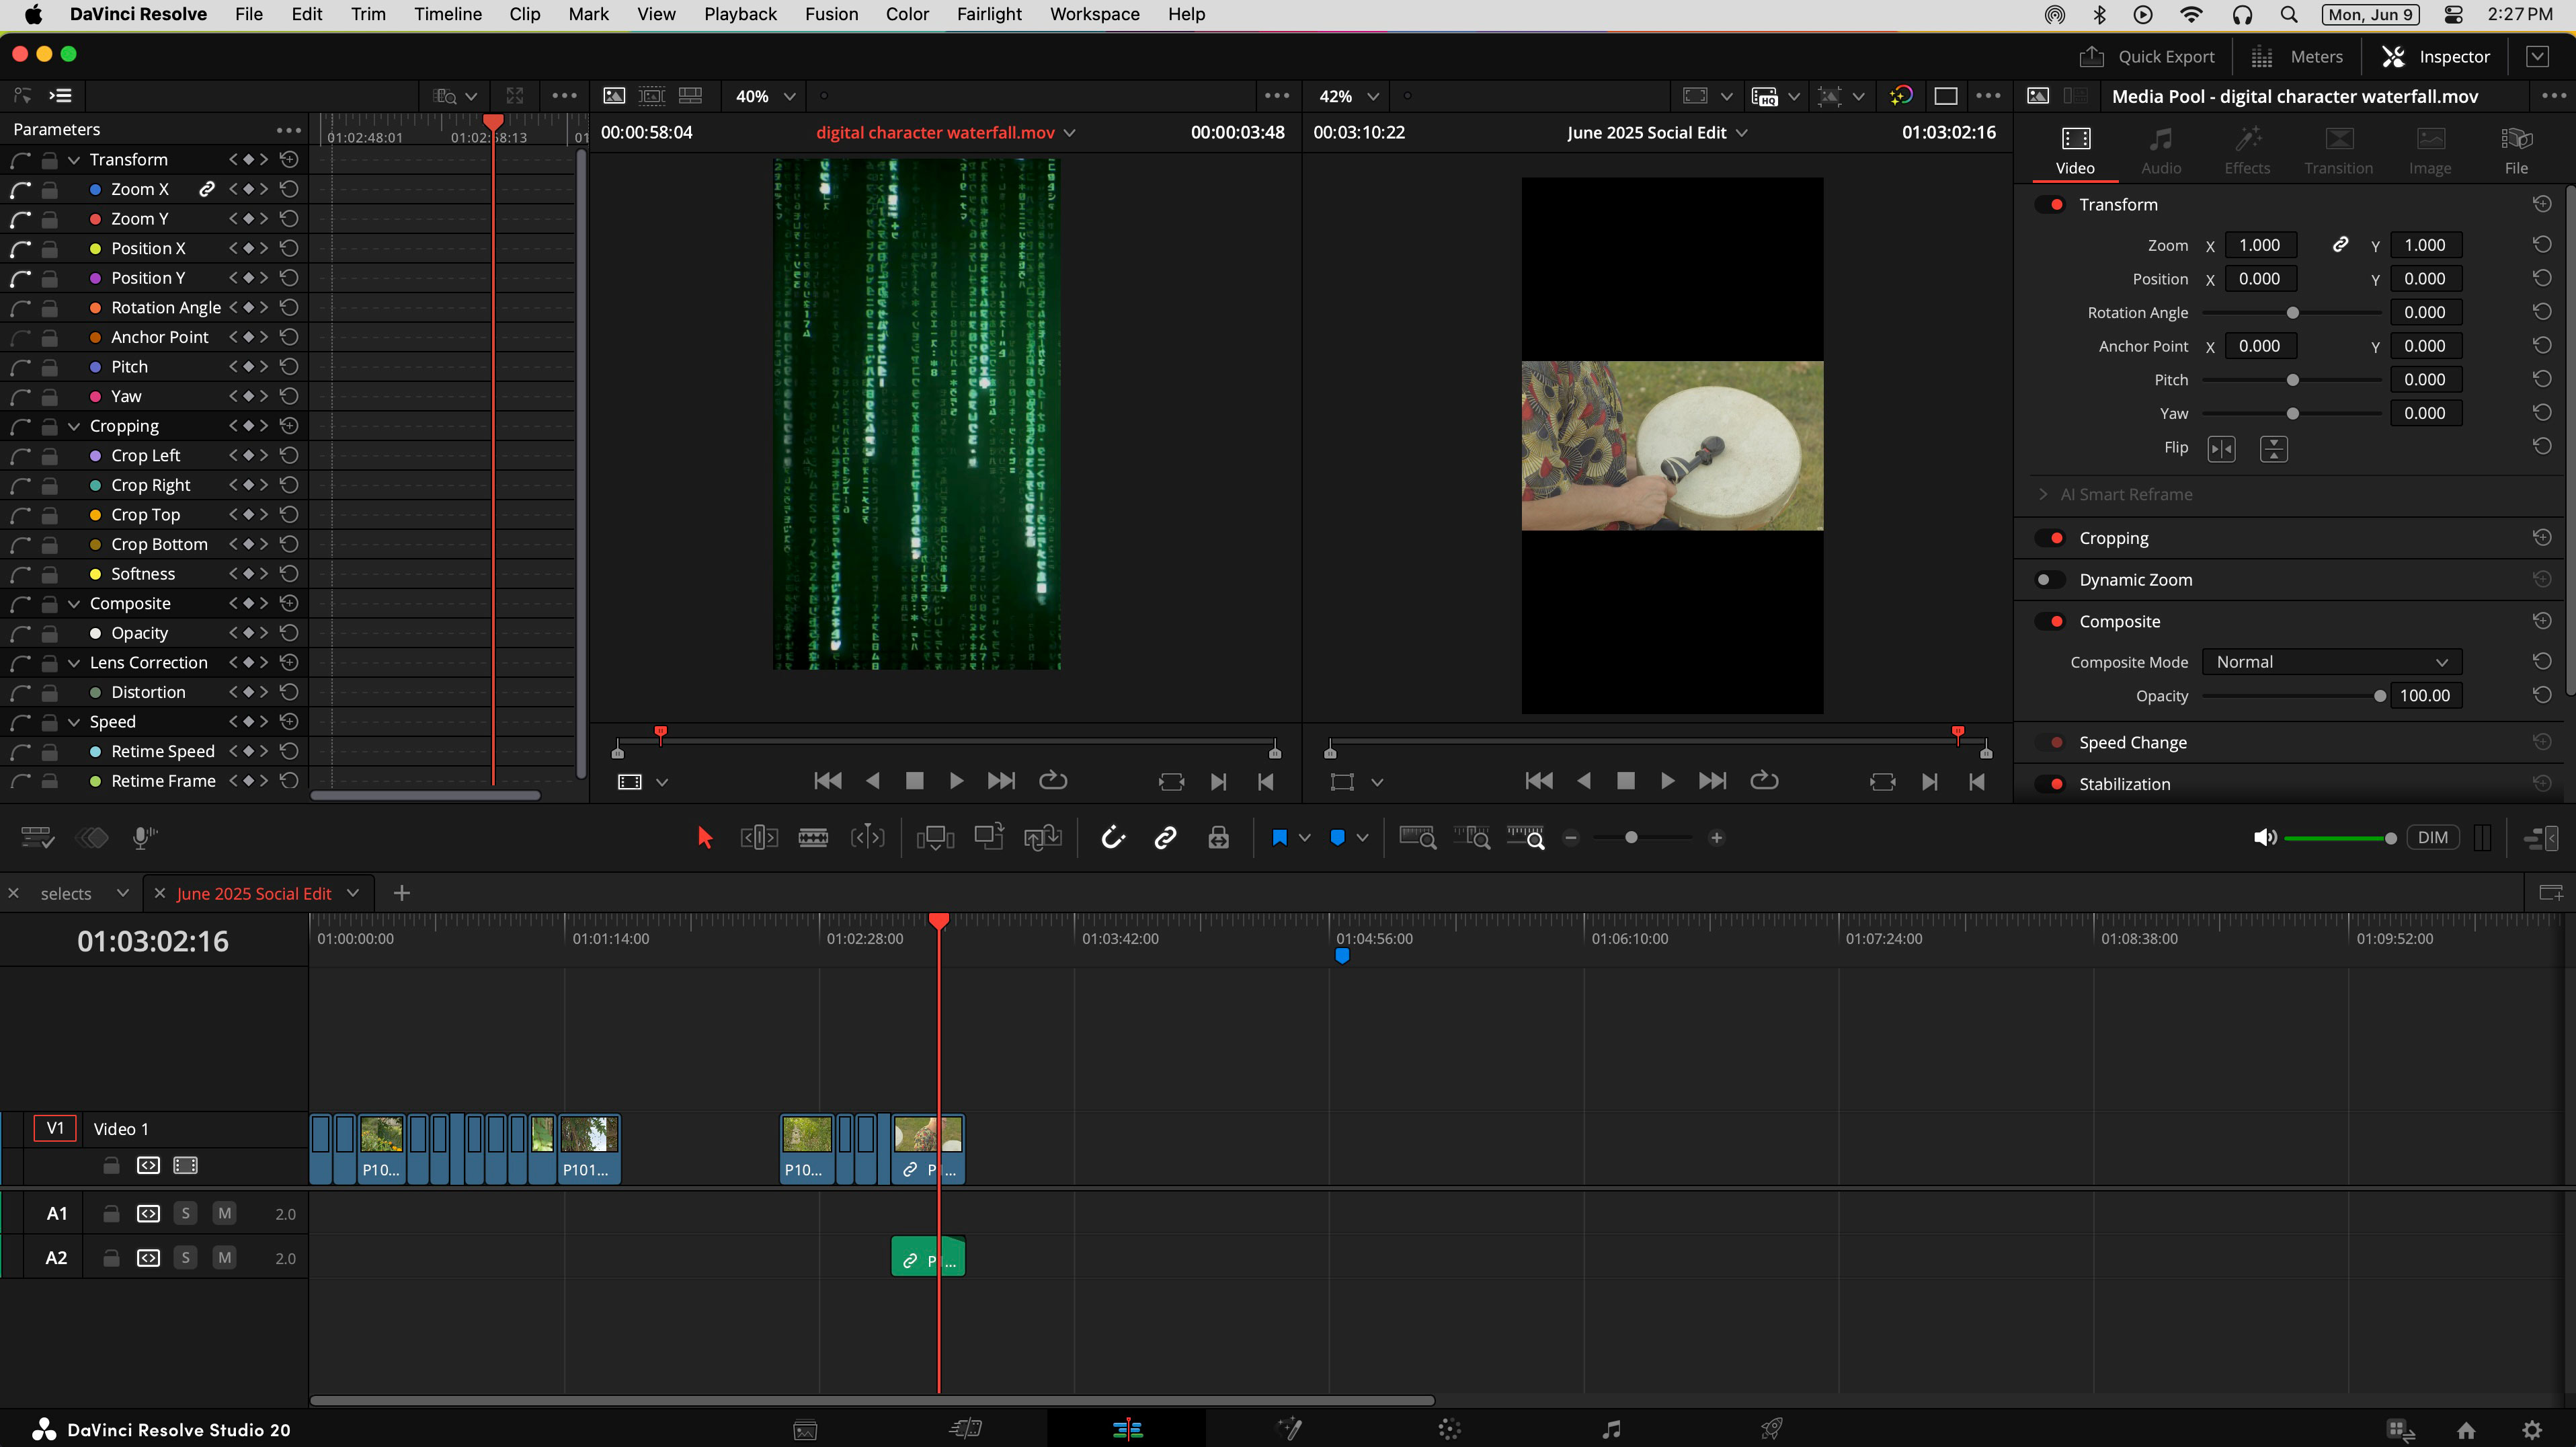Open Project Settings gear icon
2576x1447 pixels.
tap(2531, 1430)
